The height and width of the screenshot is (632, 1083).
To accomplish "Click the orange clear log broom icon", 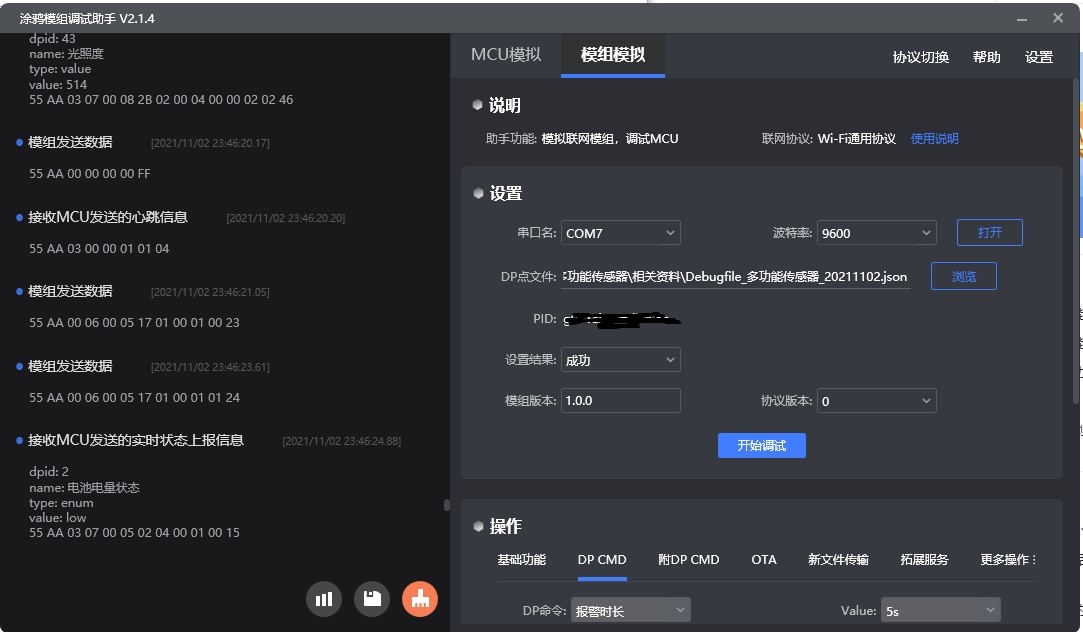I will point(420,599).
